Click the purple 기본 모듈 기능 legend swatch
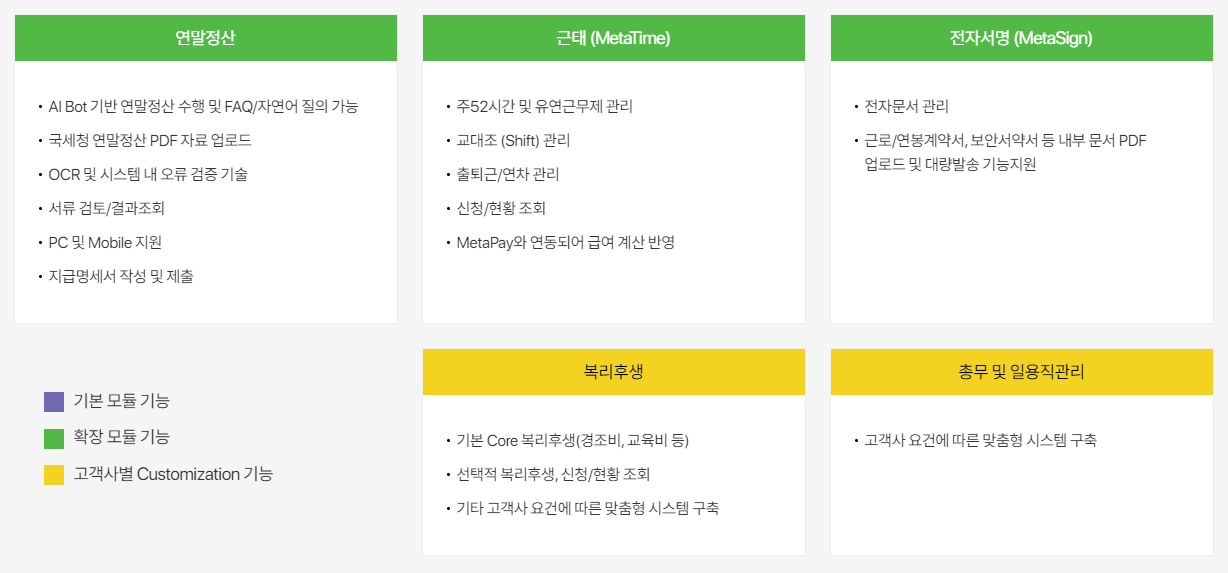1228x573 pixels. coord(54,402)
